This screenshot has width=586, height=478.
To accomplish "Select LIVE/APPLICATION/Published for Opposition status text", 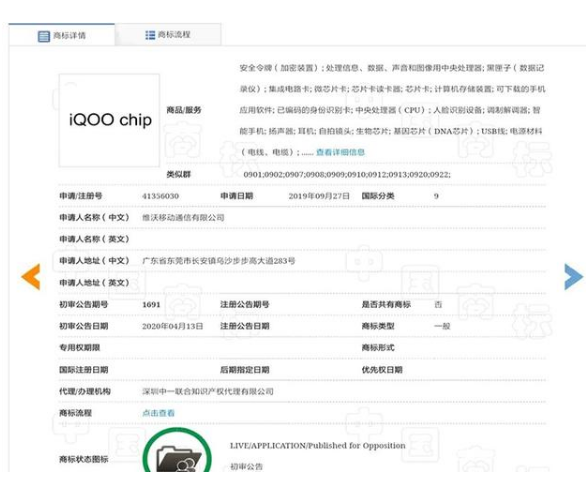I will point(317,445).
